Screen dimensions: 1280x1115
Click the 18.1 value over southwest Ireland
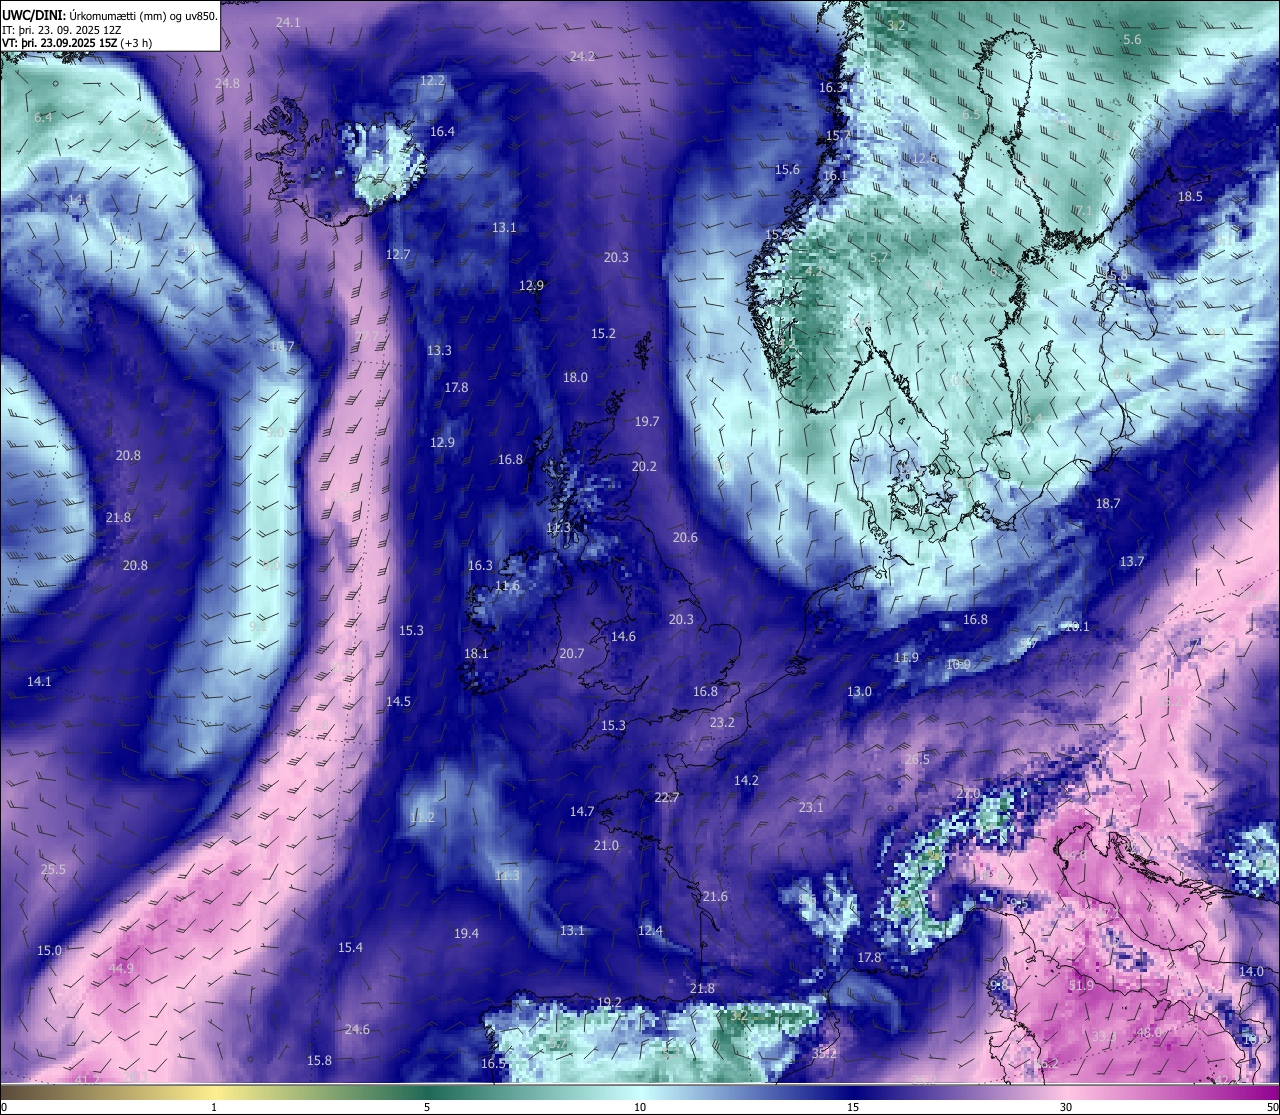476,654
